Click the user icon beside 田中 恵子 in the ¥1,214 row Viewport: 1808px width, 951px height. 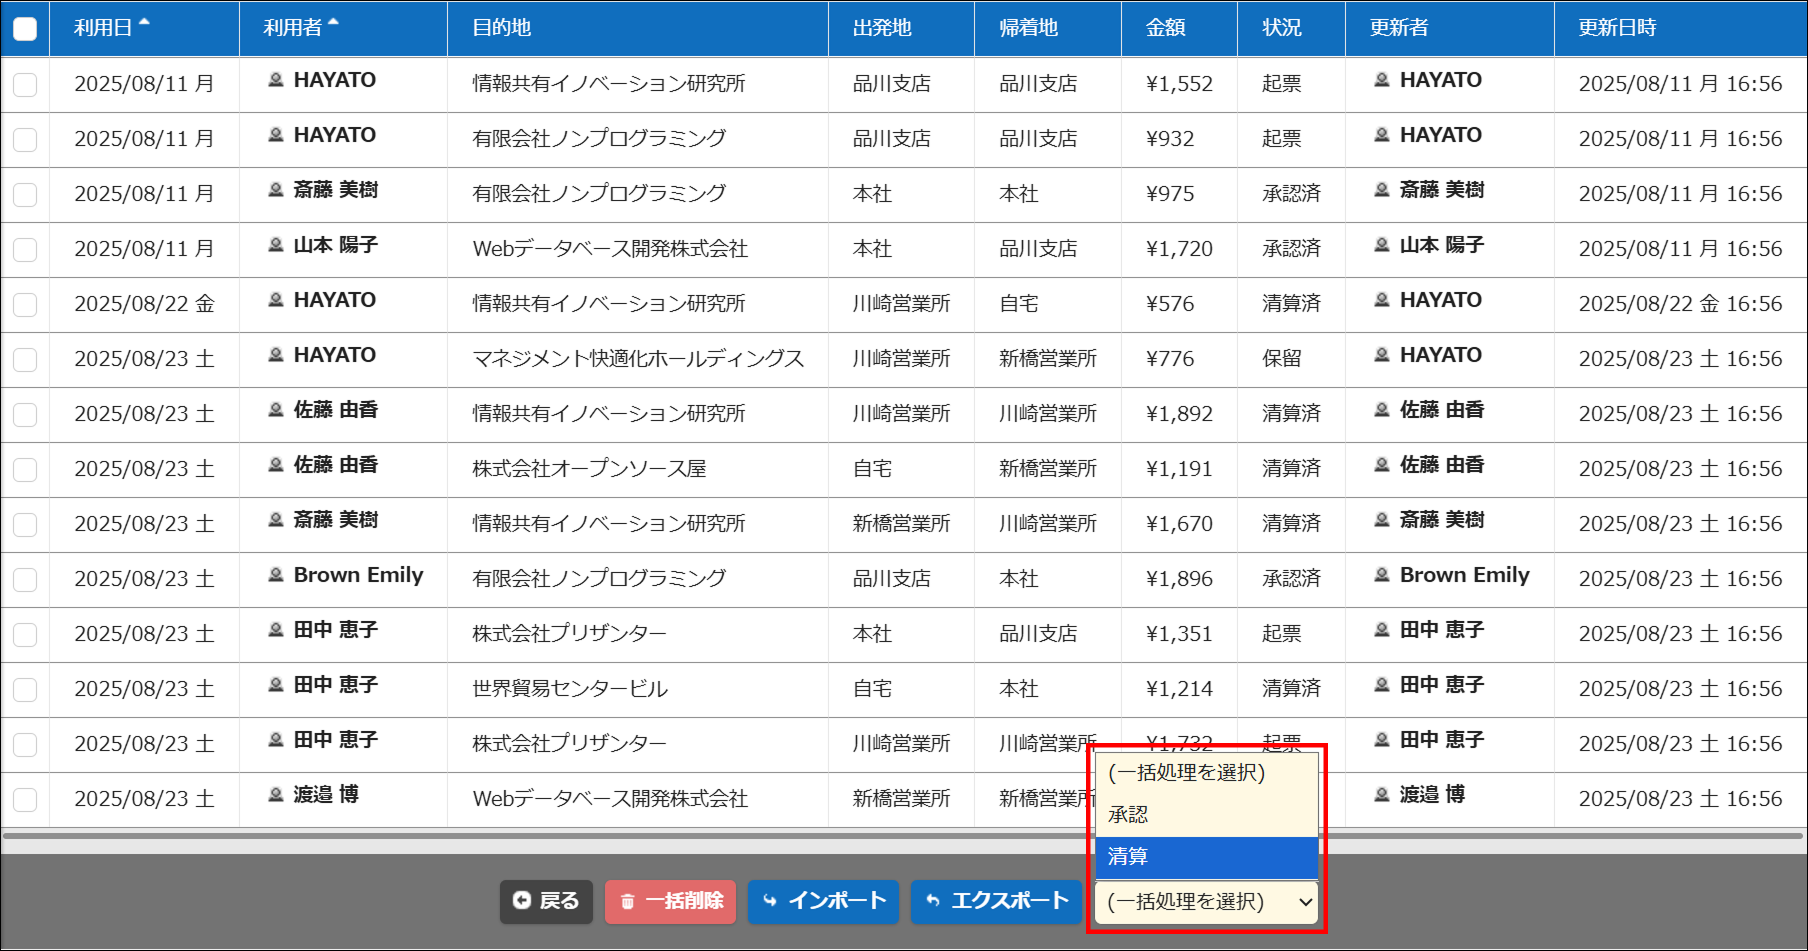[276, 685]
